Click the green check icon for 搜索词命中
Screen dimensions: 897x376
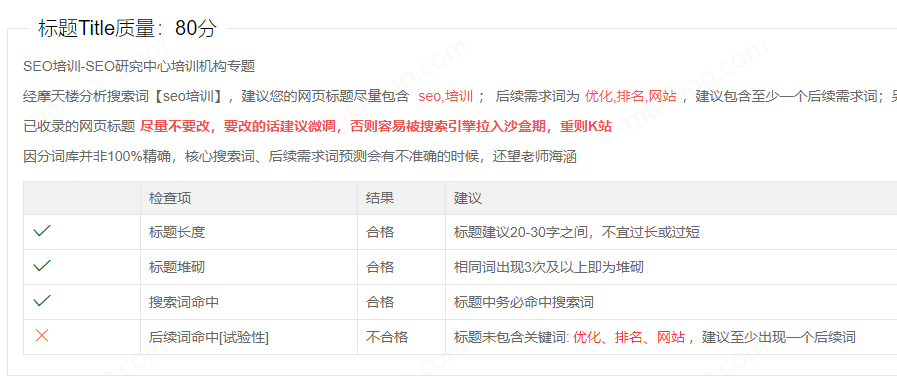click(42, 300)
